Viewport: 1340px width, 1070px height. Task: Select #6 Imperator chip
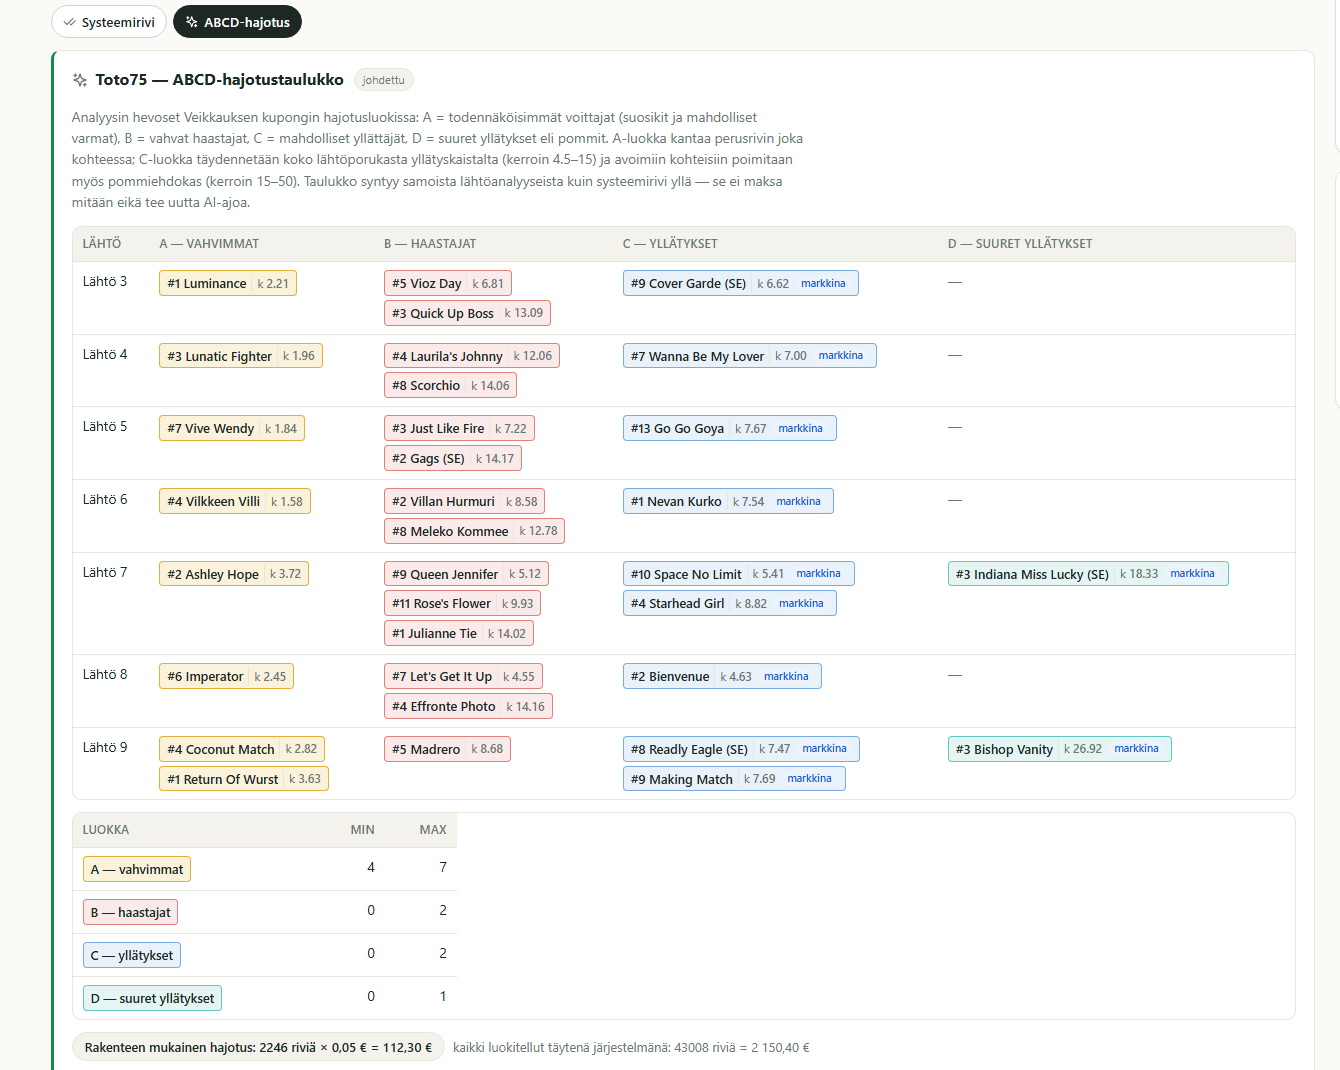(x=226, y=676)
